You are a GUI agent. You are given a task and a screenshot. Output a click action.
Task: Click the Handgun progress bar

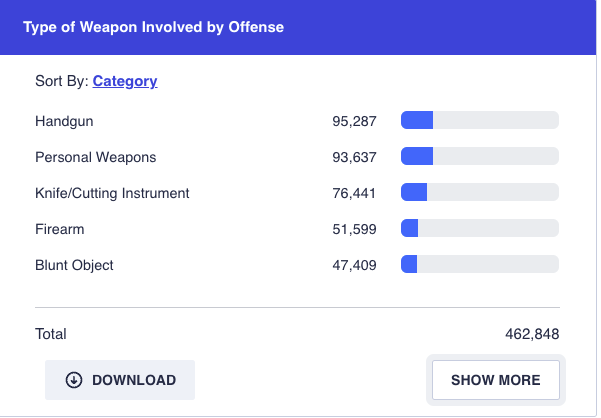(x=479, y=121)
